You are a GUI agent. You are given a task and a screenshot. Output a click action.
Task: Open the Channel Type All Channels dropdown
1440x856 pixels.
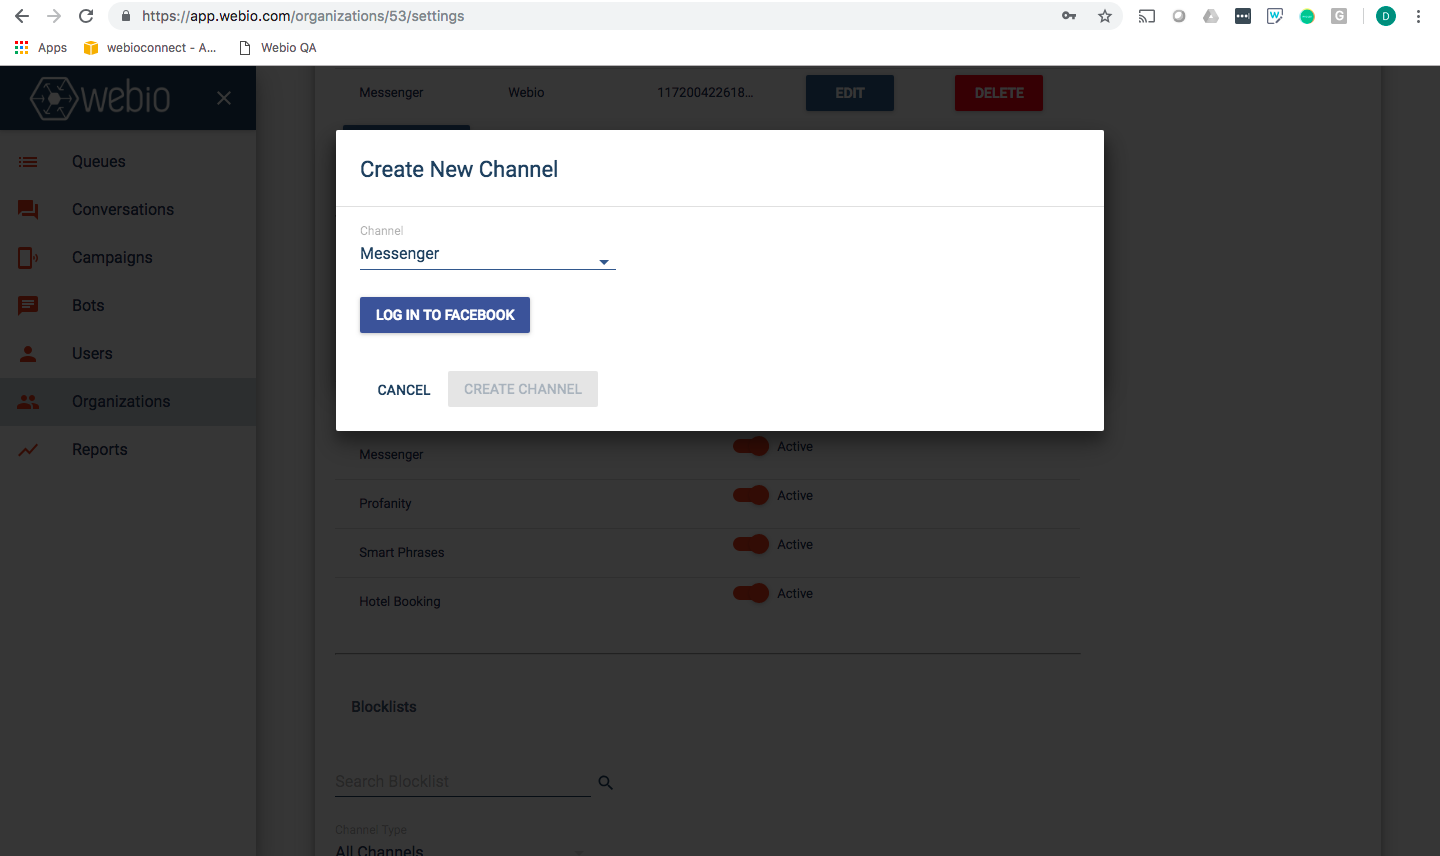point(460,848)
